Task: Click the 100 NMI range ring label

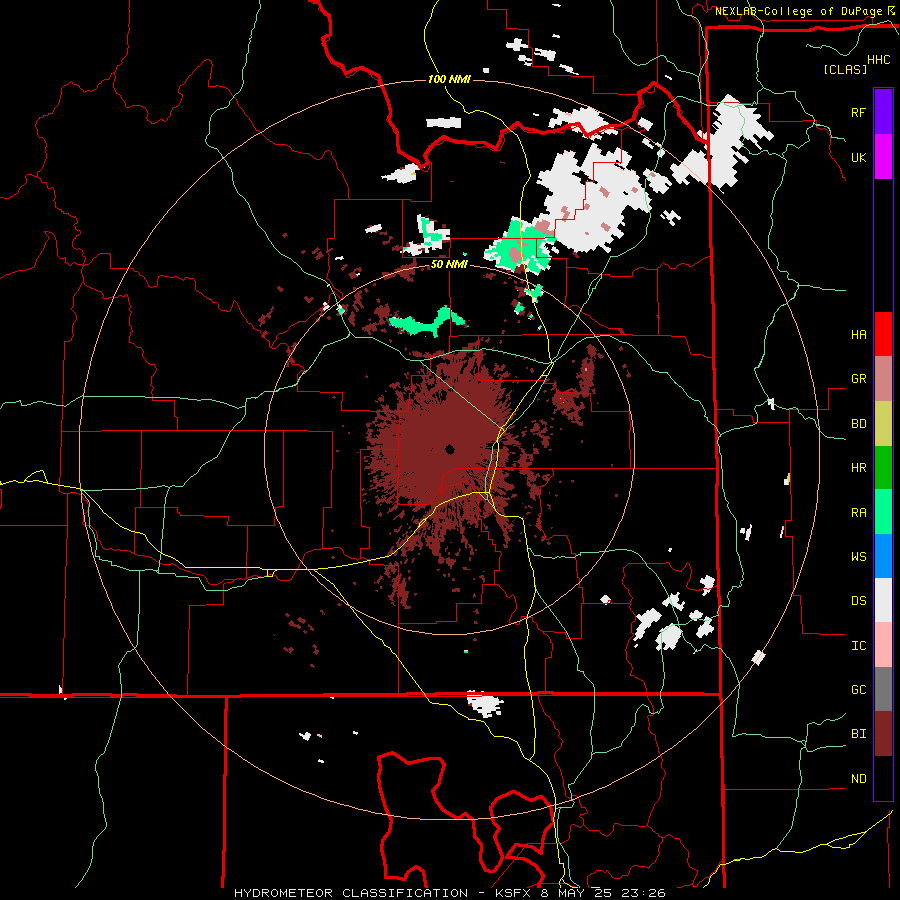Action: (x=449, y=79)
